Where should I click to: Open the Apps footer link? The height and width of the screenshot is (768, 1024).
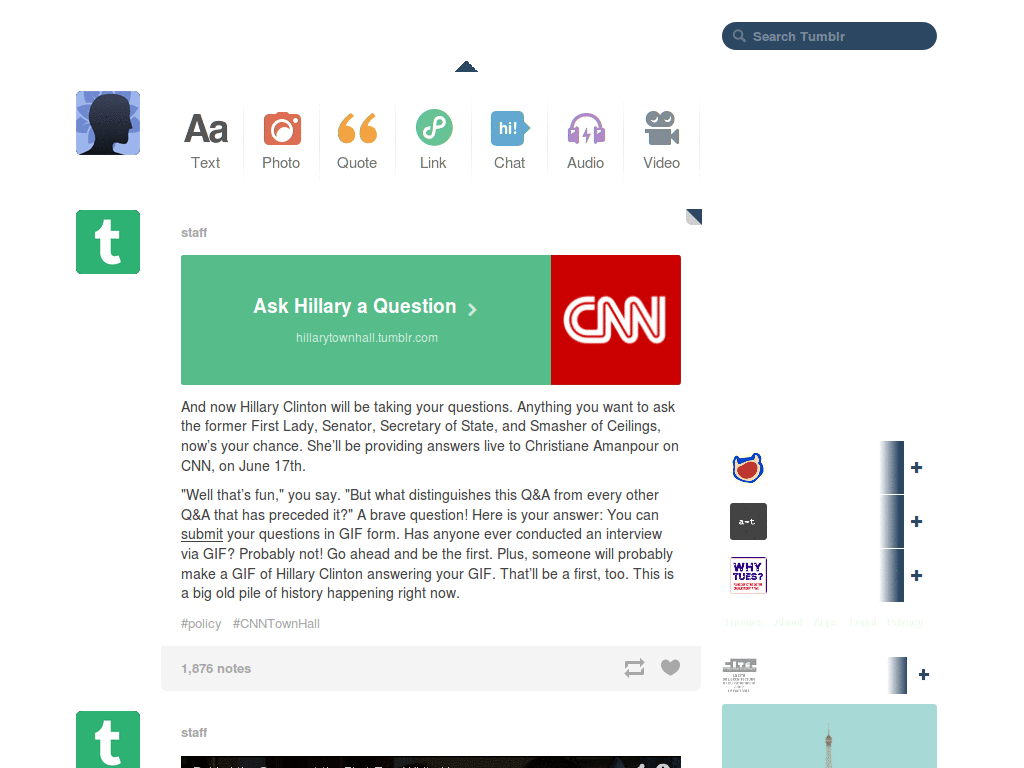(825, 622)
